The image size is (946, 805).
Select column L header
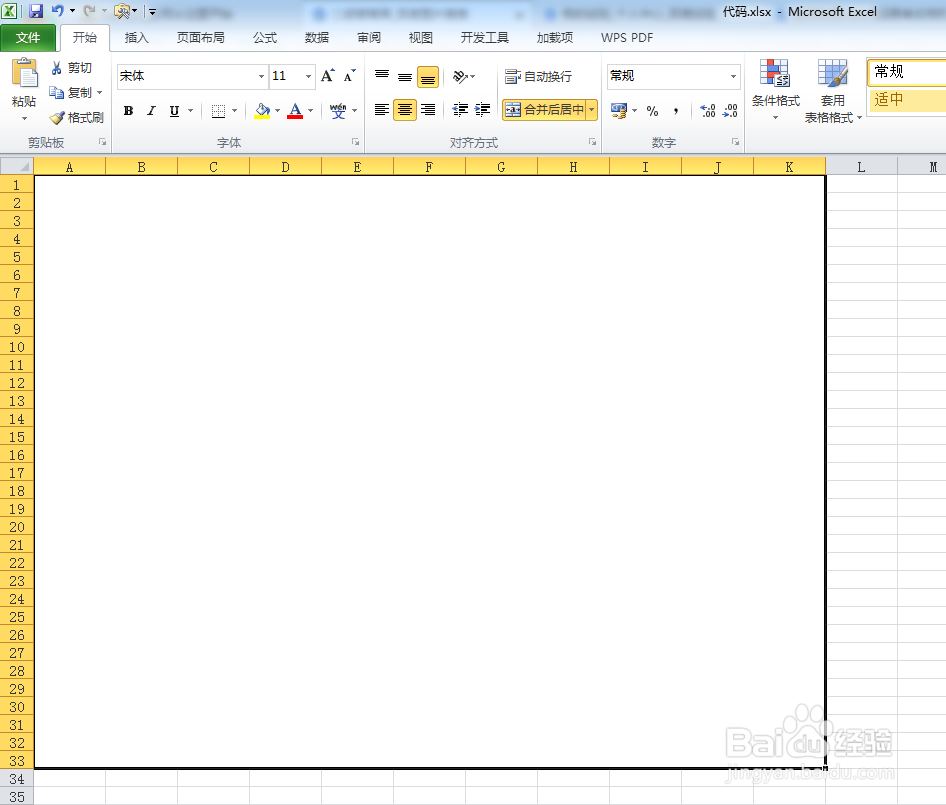861,167
